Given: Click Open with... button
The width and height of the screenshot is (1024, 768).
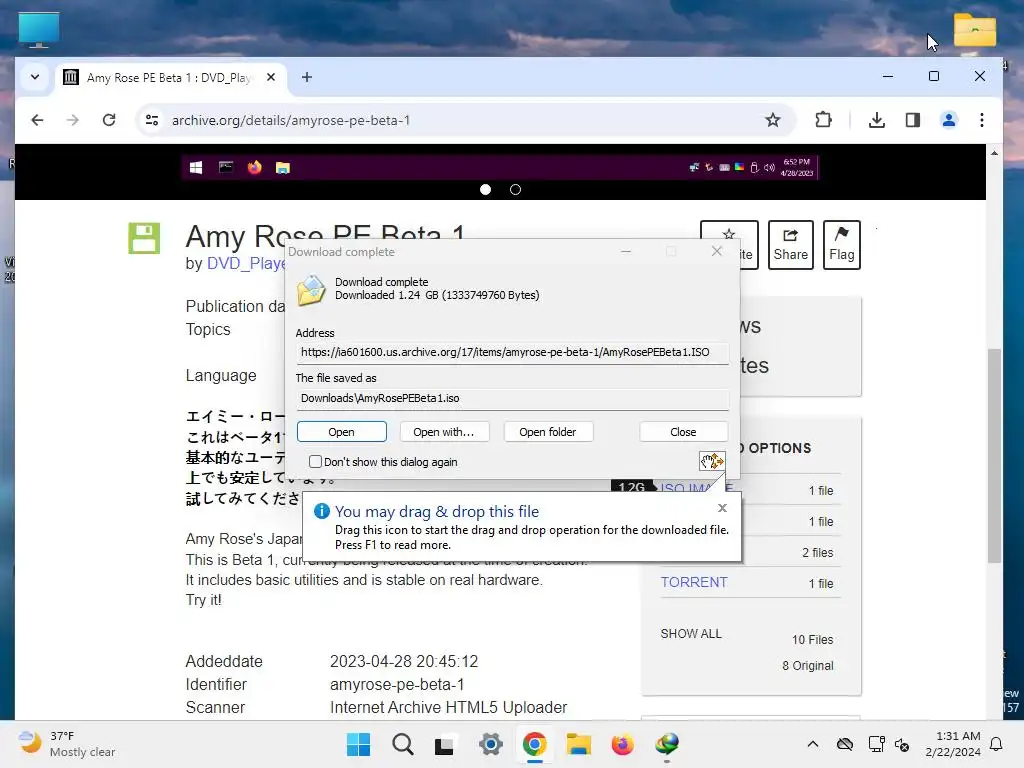Looking at the screenshot, I should [x=443, y=432].
